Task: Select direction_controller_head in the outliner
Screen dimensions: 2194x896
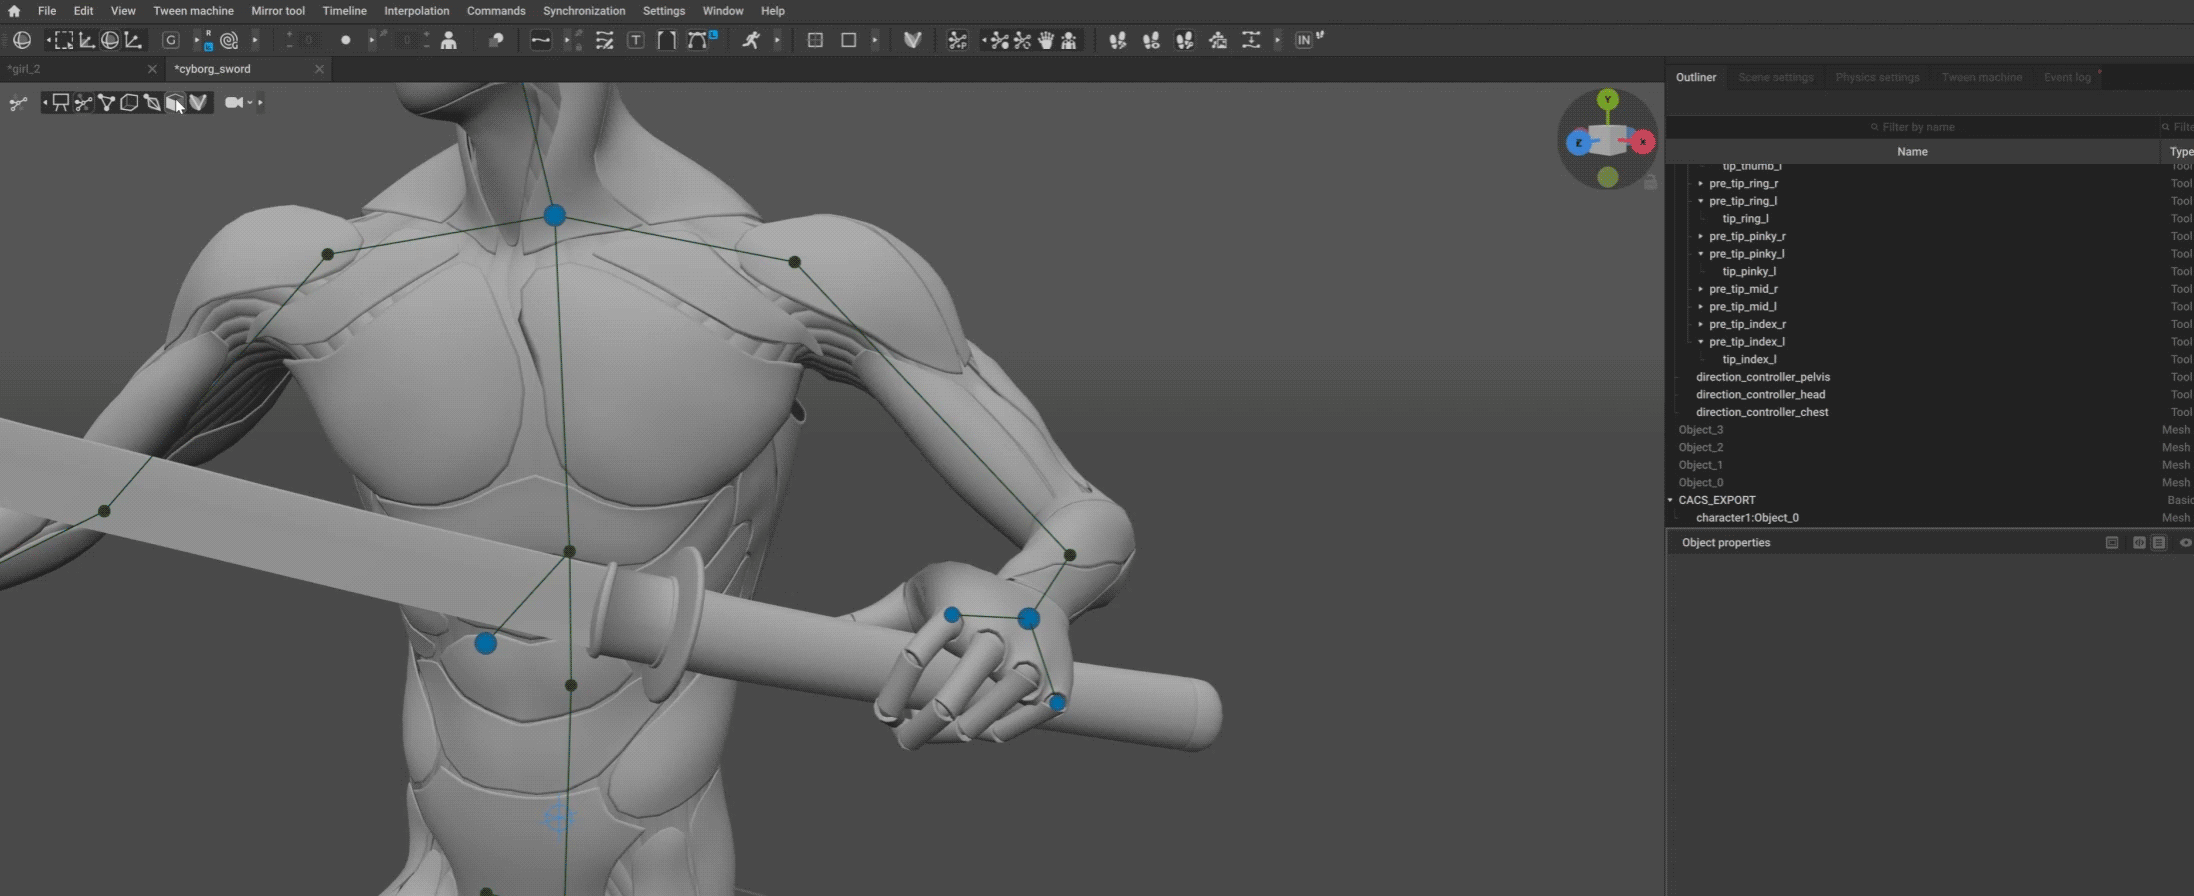Action: 1760,395
